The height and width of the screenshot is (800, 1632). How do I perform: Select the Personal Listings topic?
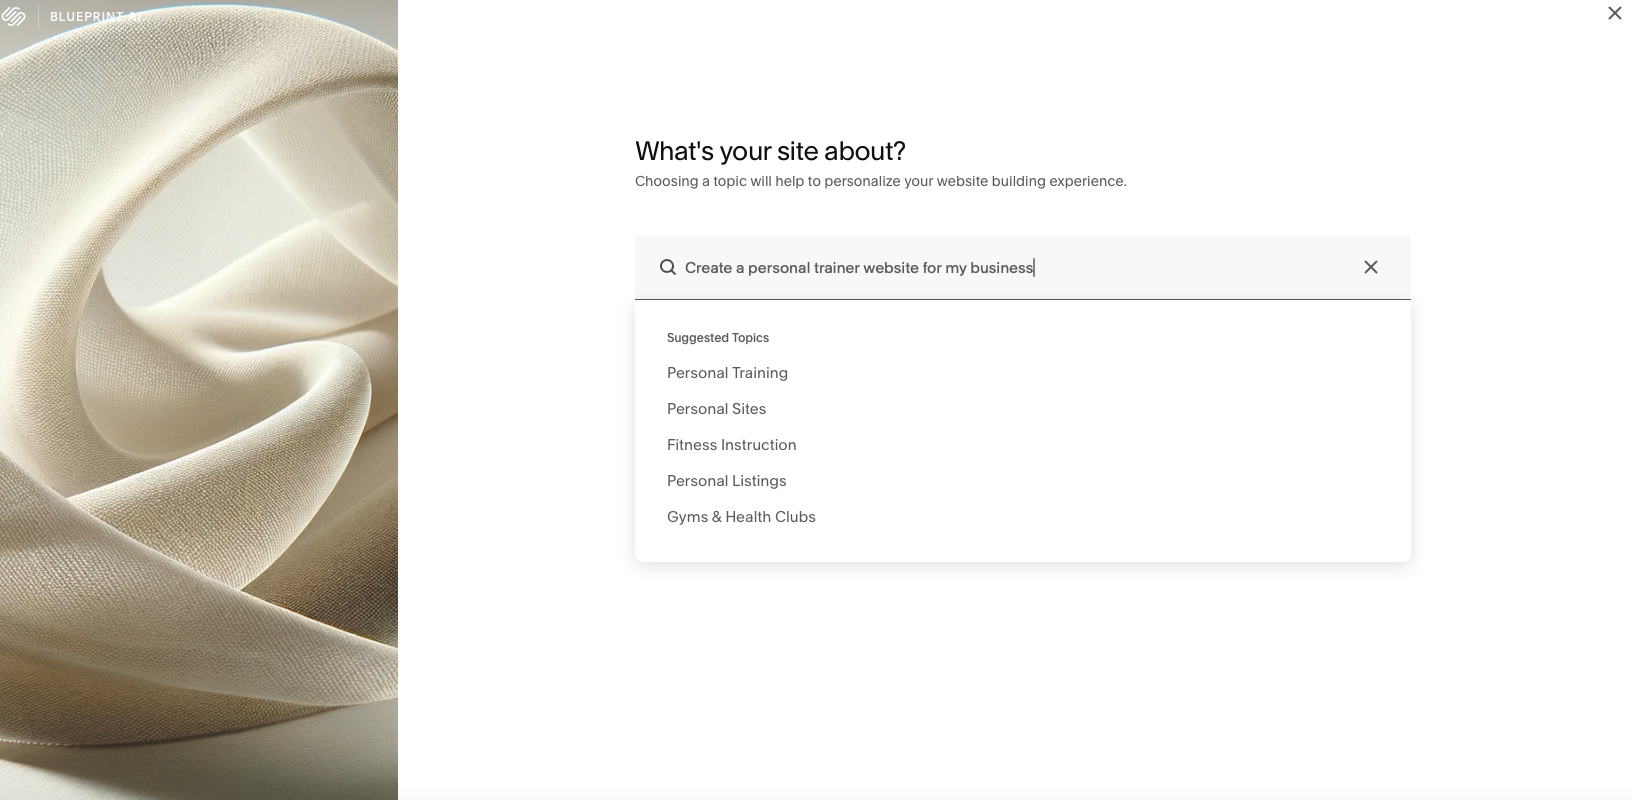726,480
